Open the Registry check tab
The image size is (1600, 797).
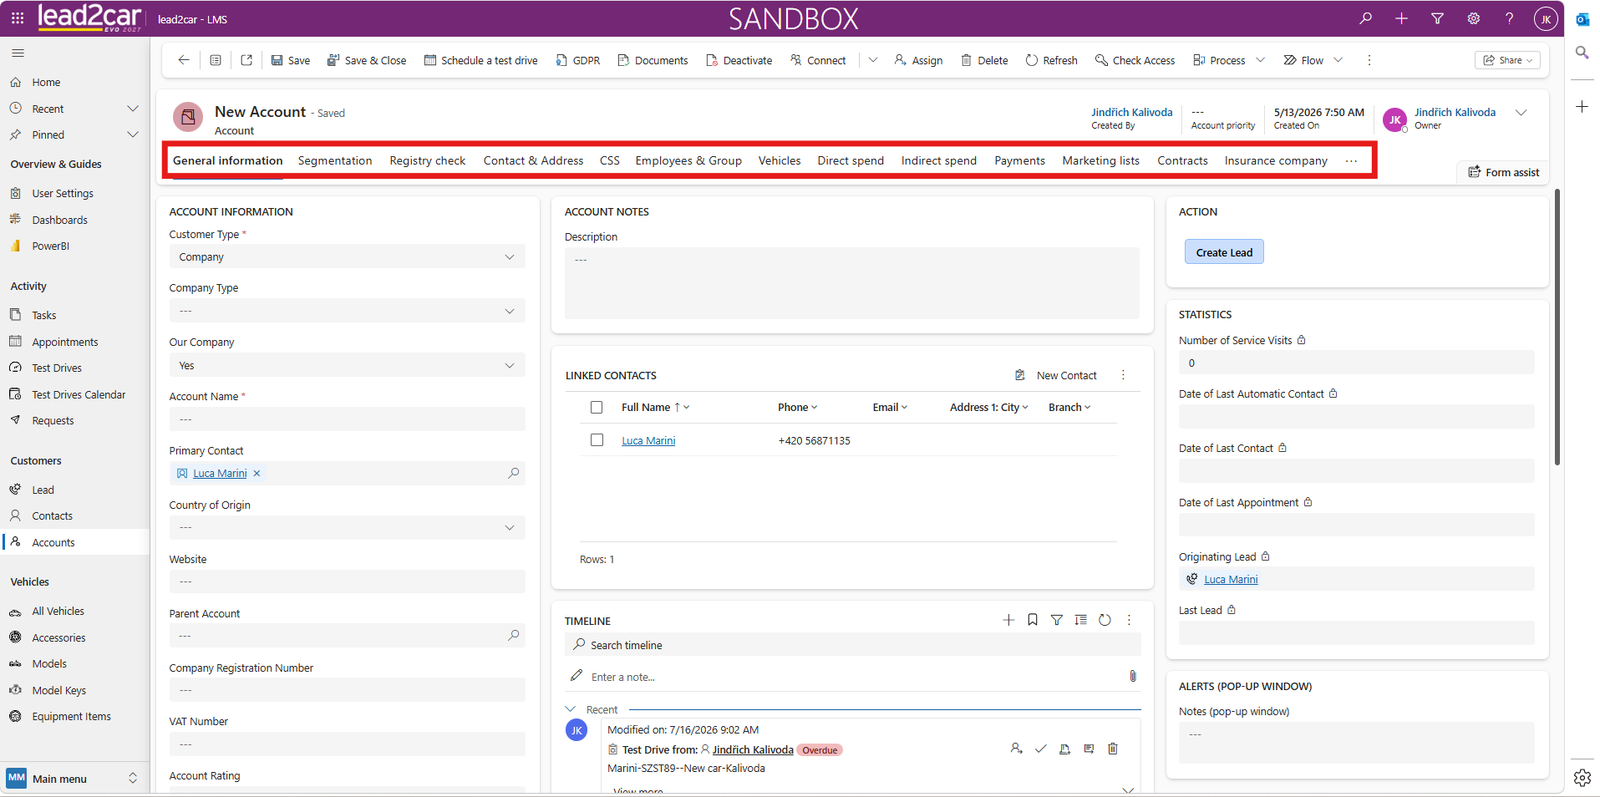(427, 160)
